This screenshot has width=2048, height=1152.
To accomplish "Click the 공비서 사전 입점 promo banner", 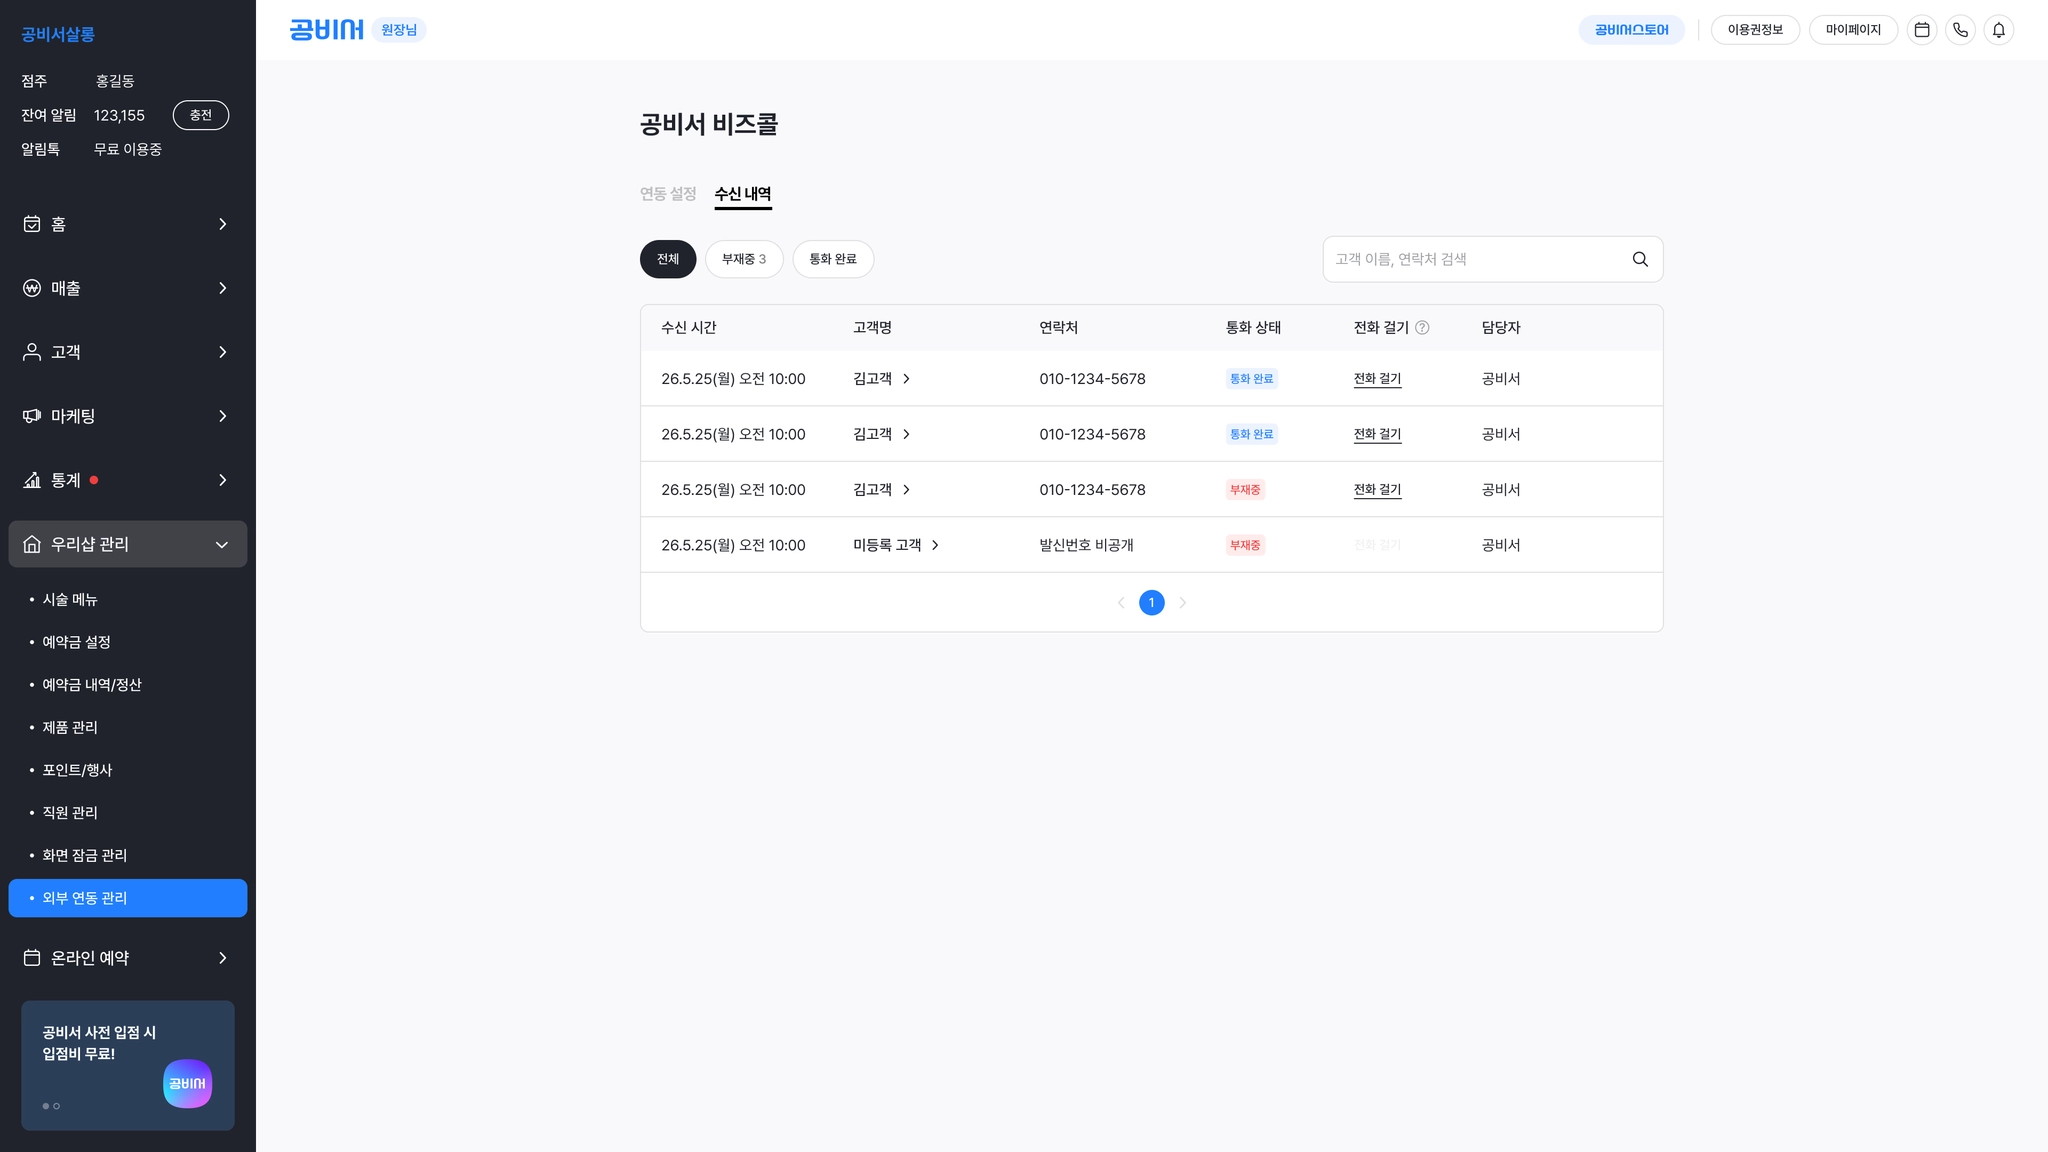I will coord(128,1066).
